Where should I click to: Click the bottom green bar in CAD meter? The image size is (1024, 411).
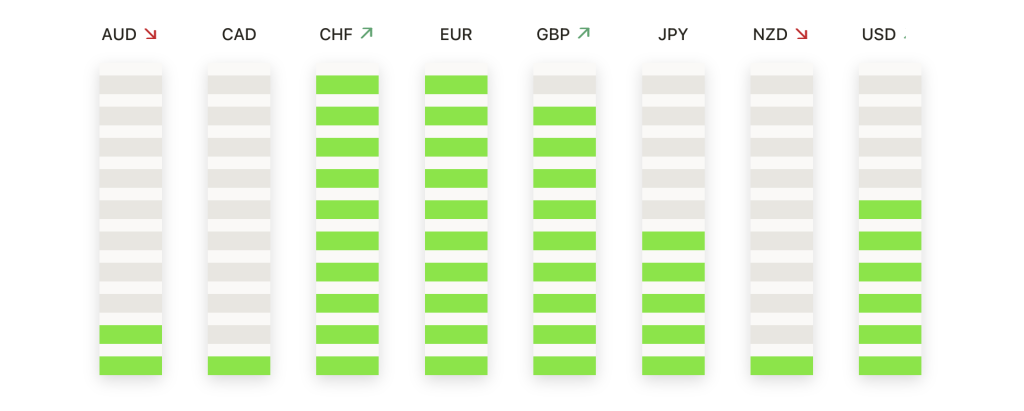[239, 365]
